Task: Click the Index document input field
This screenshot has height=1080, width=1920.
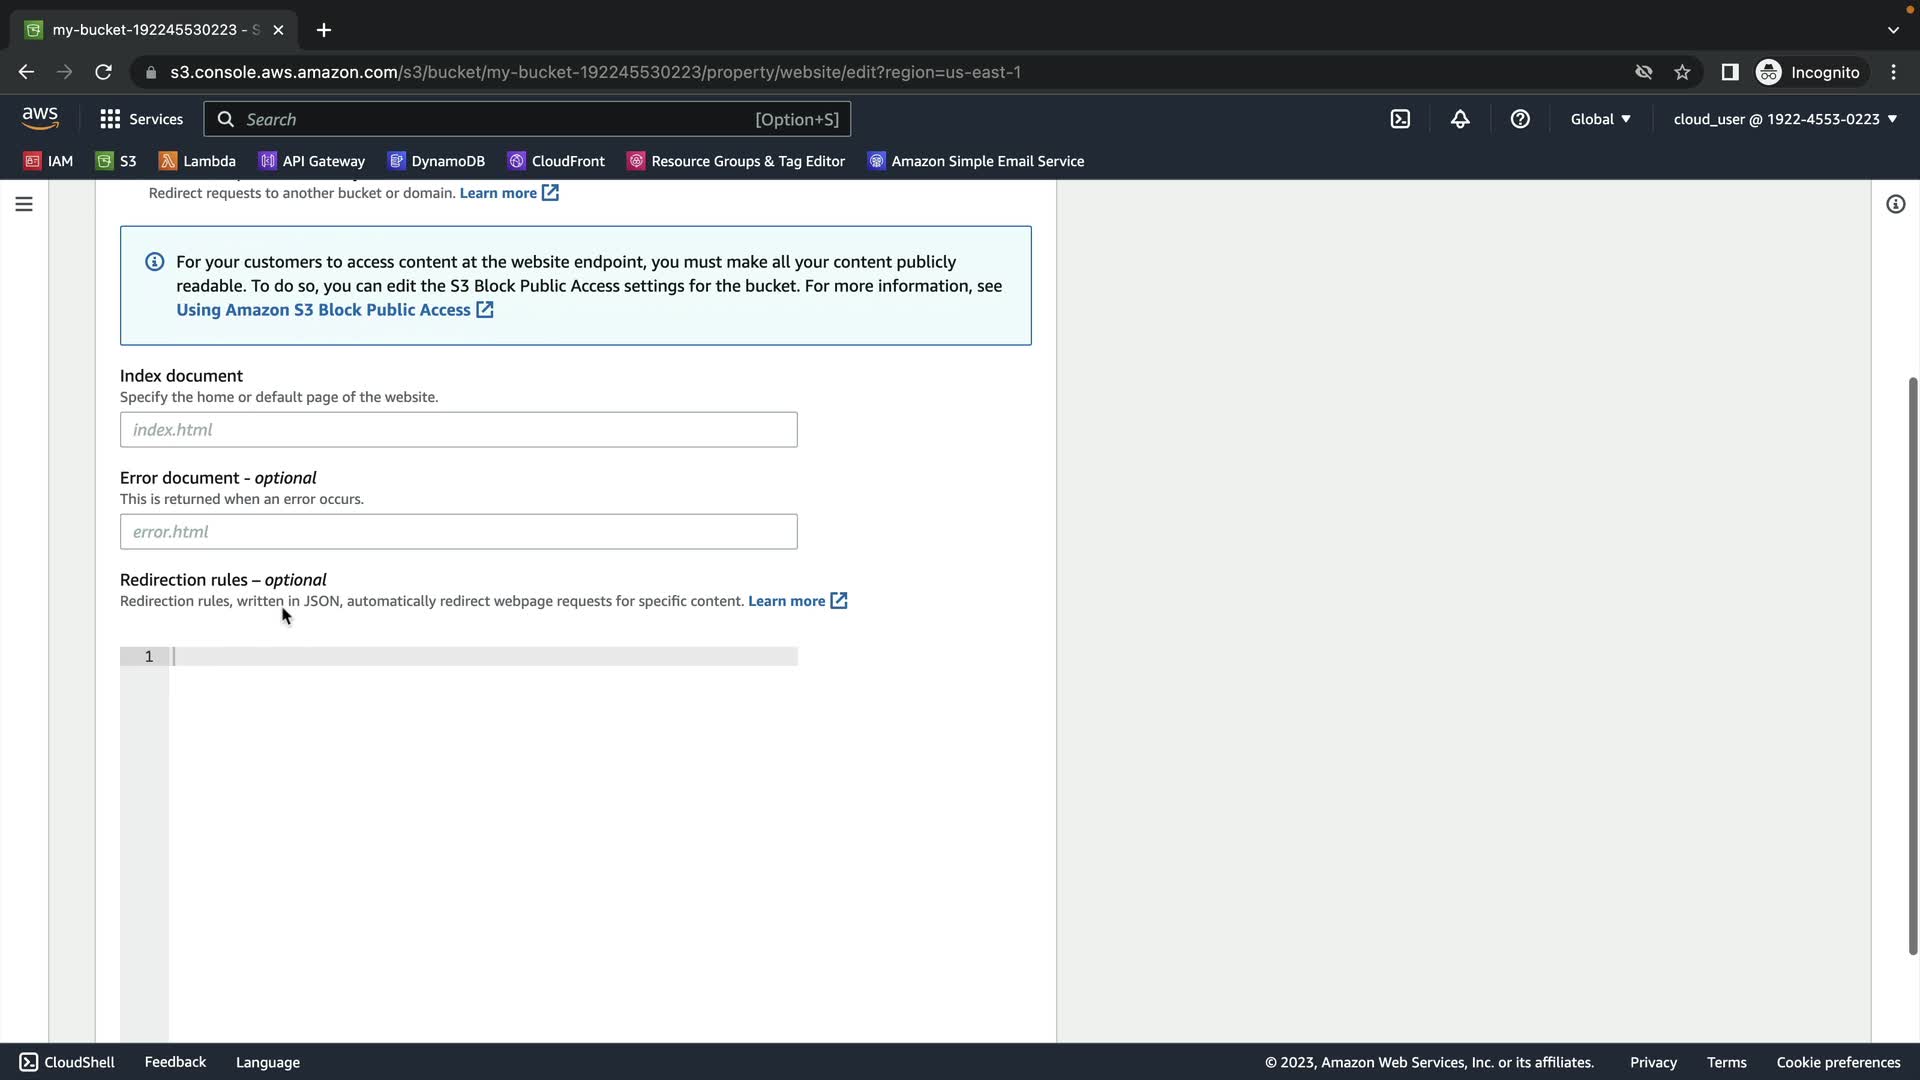Action: (x=458, y=430)
